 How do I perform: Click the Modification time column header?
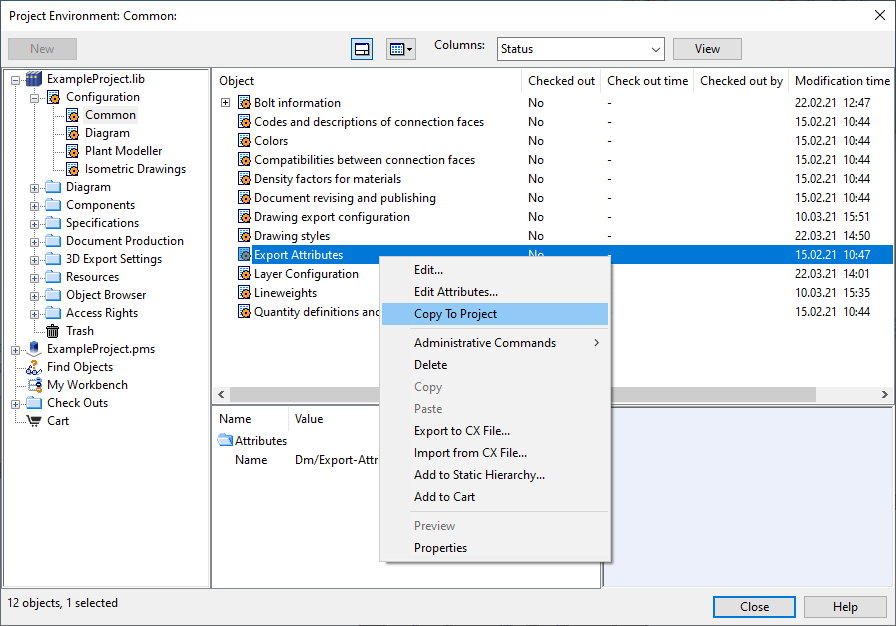tap(841, 81)
